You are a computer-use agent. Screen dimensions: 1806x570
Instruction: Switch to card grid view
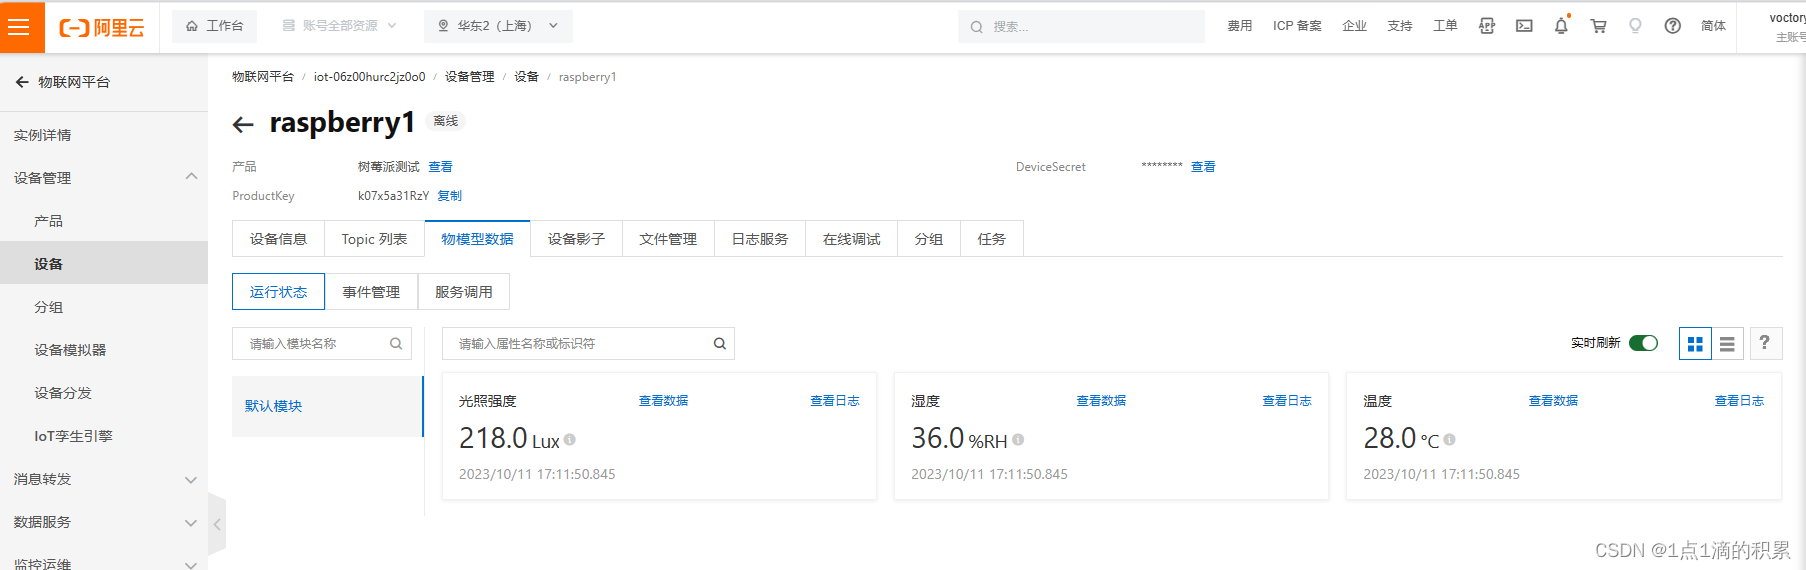[1695, 344]
